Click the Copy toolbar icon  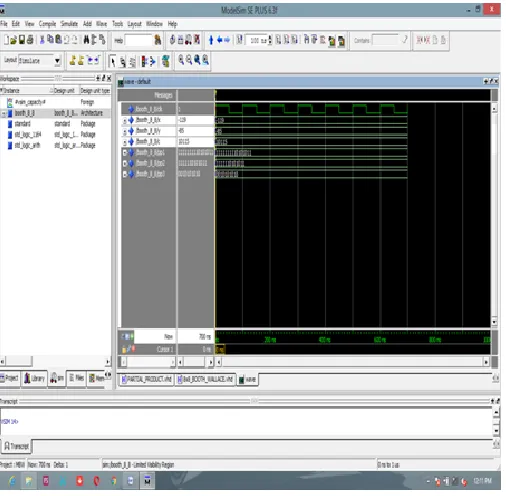tap(50, 40)
